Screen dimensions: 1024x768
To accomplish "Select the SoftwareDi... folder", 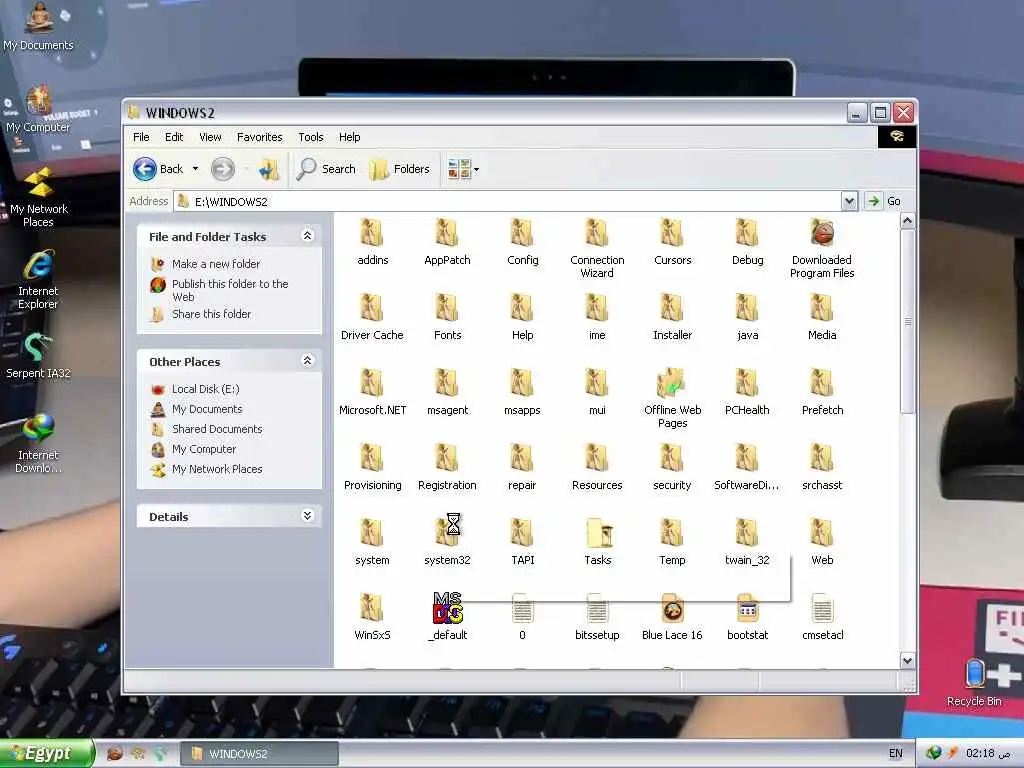I will coord(747,468).
